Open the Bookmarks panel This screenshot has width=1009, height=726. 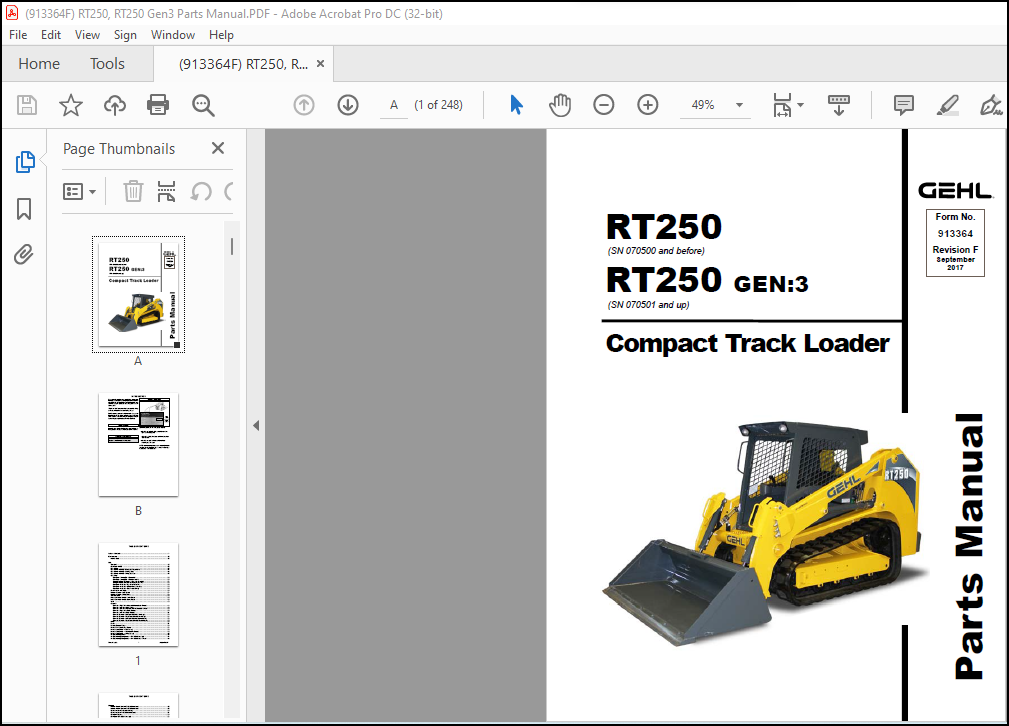point(24,209)
